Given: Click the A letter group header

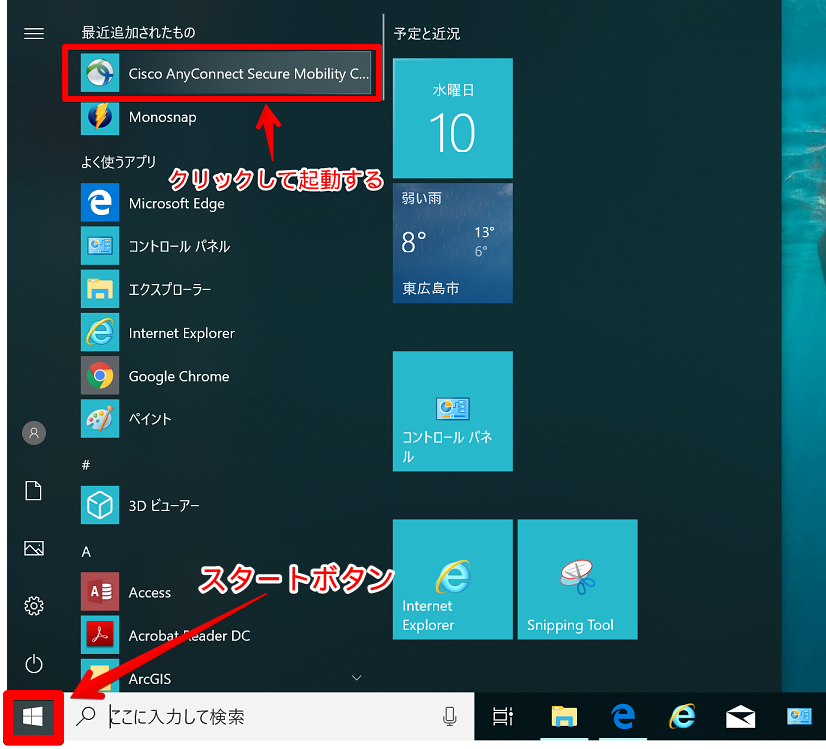Looking at the screenshot, I should click(x=86, y=552).
